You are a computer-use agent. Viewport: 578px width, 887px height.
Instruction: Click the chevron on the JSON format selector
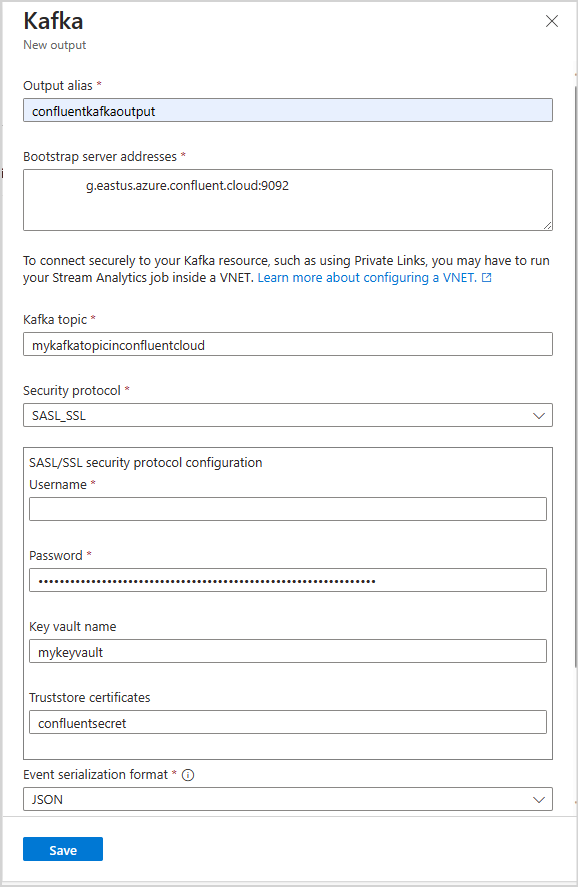tap(538, 799)
